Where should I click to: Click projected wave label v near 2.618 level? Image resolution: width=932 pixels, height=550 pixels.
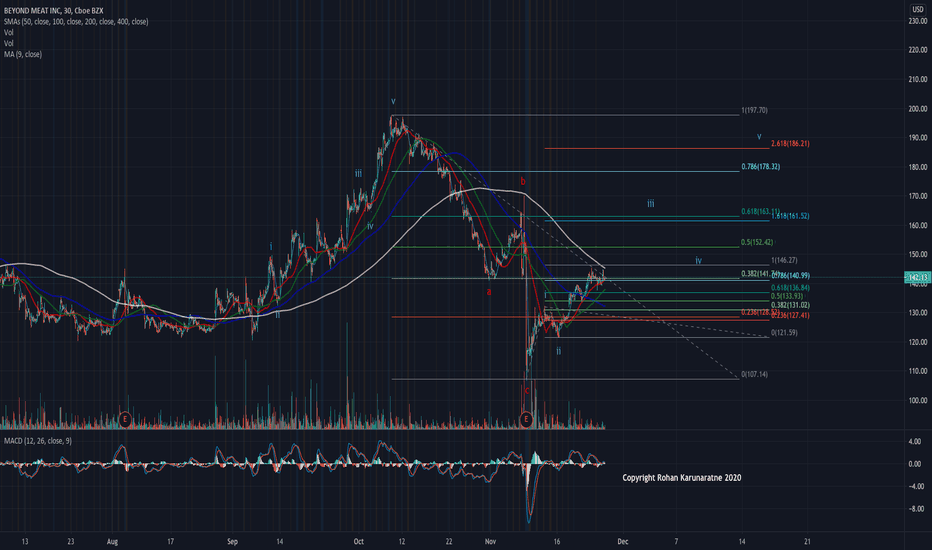(759, 136)
